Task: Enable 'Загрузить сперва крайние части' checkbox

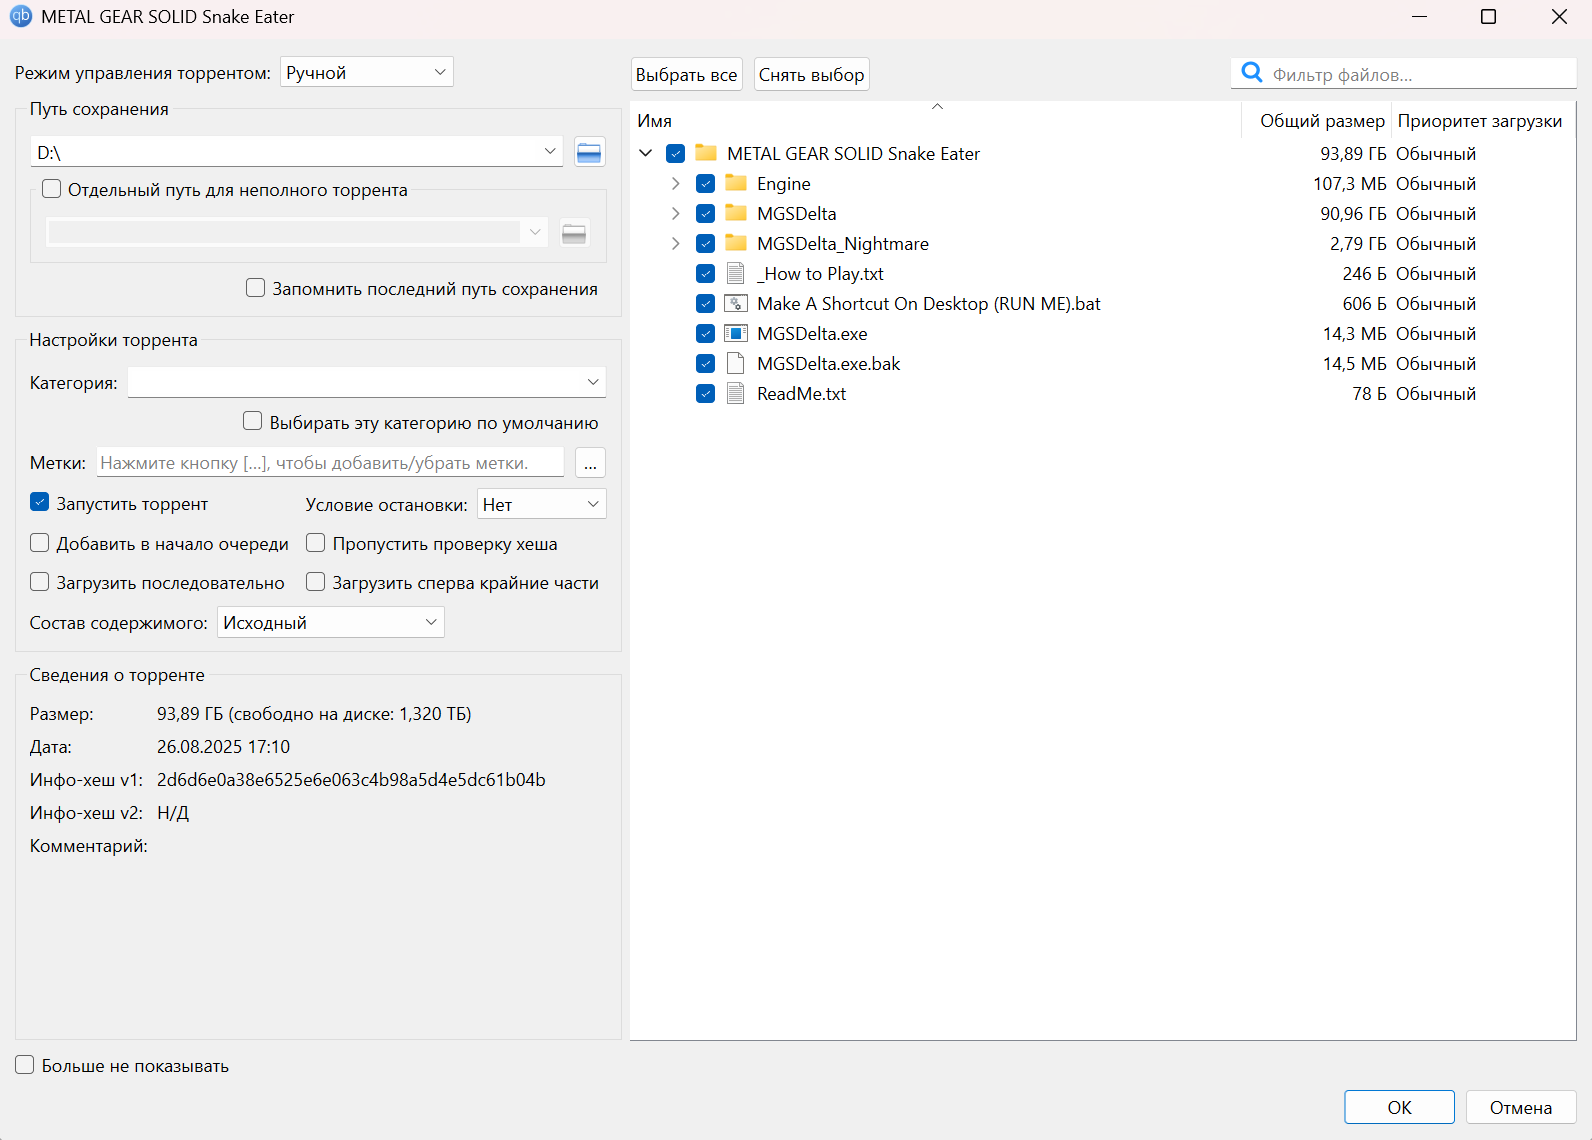Action: (316, 582)
